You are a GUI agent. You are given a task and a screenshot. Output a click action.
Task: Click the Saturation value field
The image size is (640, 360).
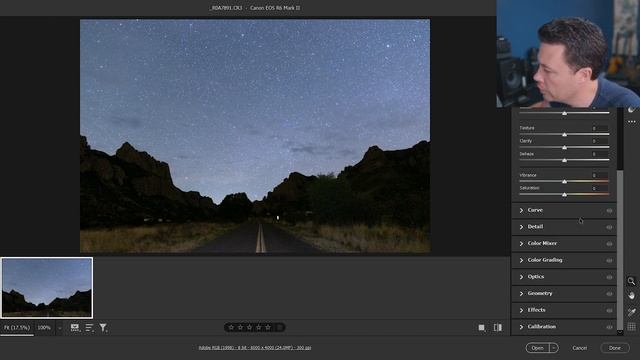coord(600,189)
